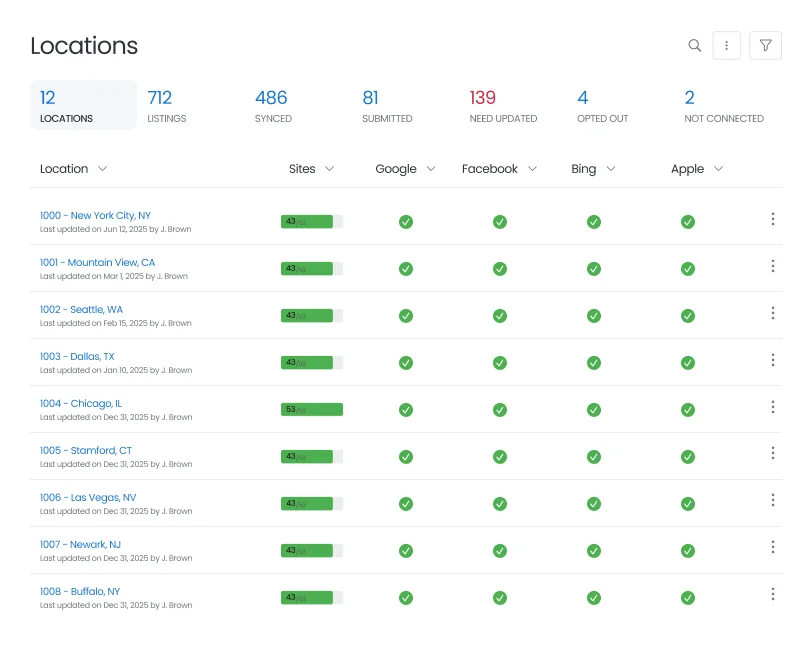
Task: Open the 1000 - New York City, NY link
Action: point(95,215)
